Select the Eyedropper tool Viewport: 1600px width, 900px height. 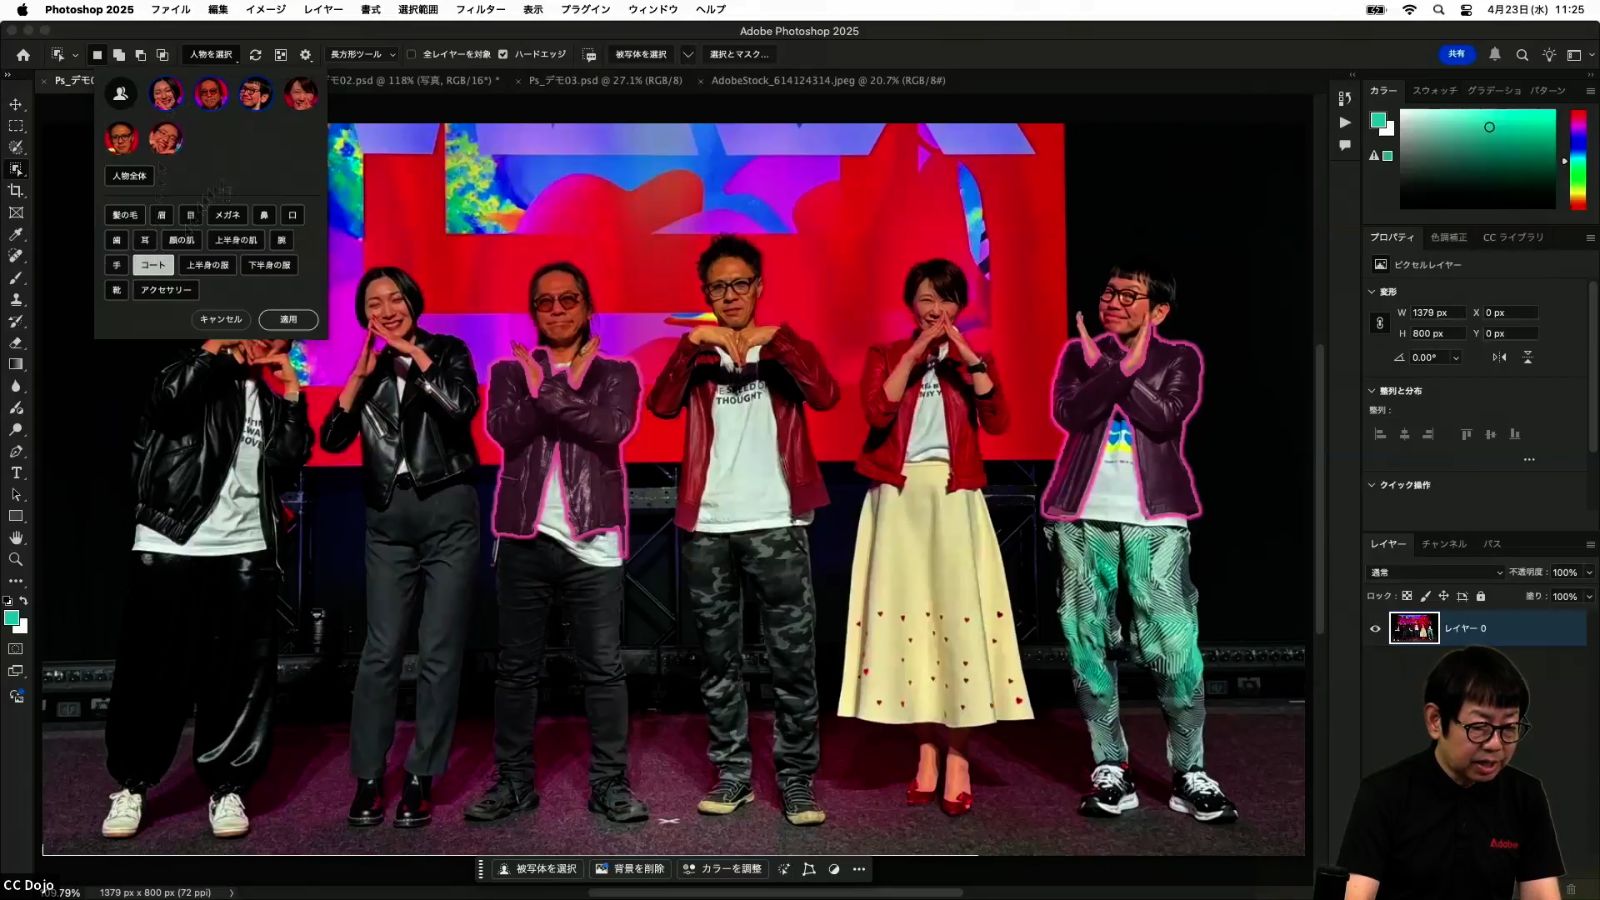16,234
